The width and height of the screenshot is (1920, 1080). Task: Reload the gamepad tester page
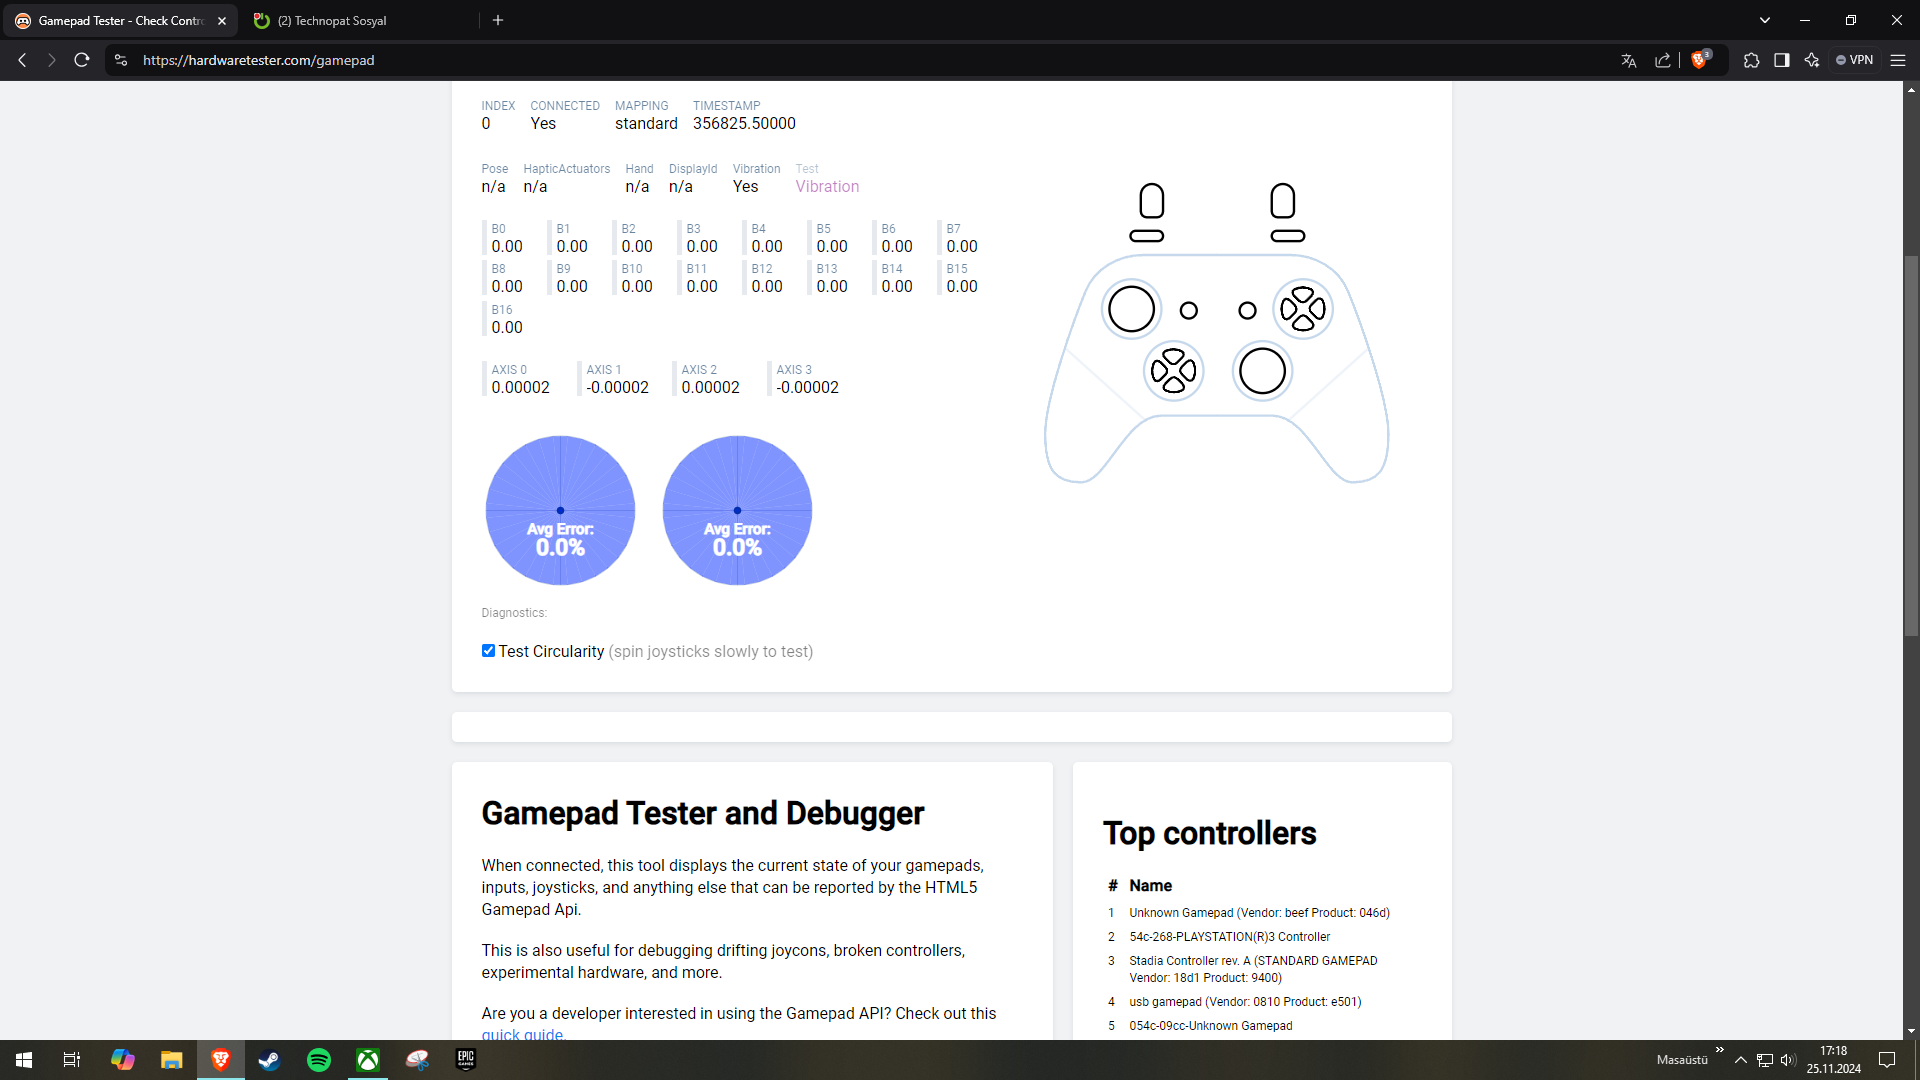(x=82, y=60)
